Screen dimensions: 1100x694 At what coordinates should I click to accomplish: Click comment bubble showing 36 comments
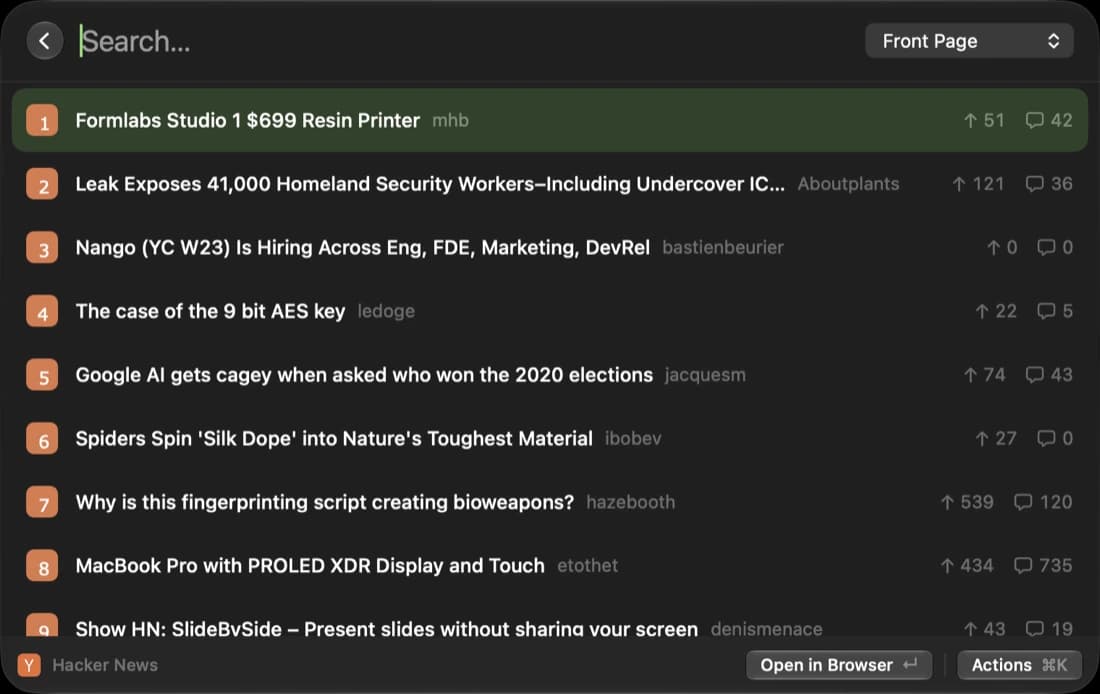point(1034,184)
